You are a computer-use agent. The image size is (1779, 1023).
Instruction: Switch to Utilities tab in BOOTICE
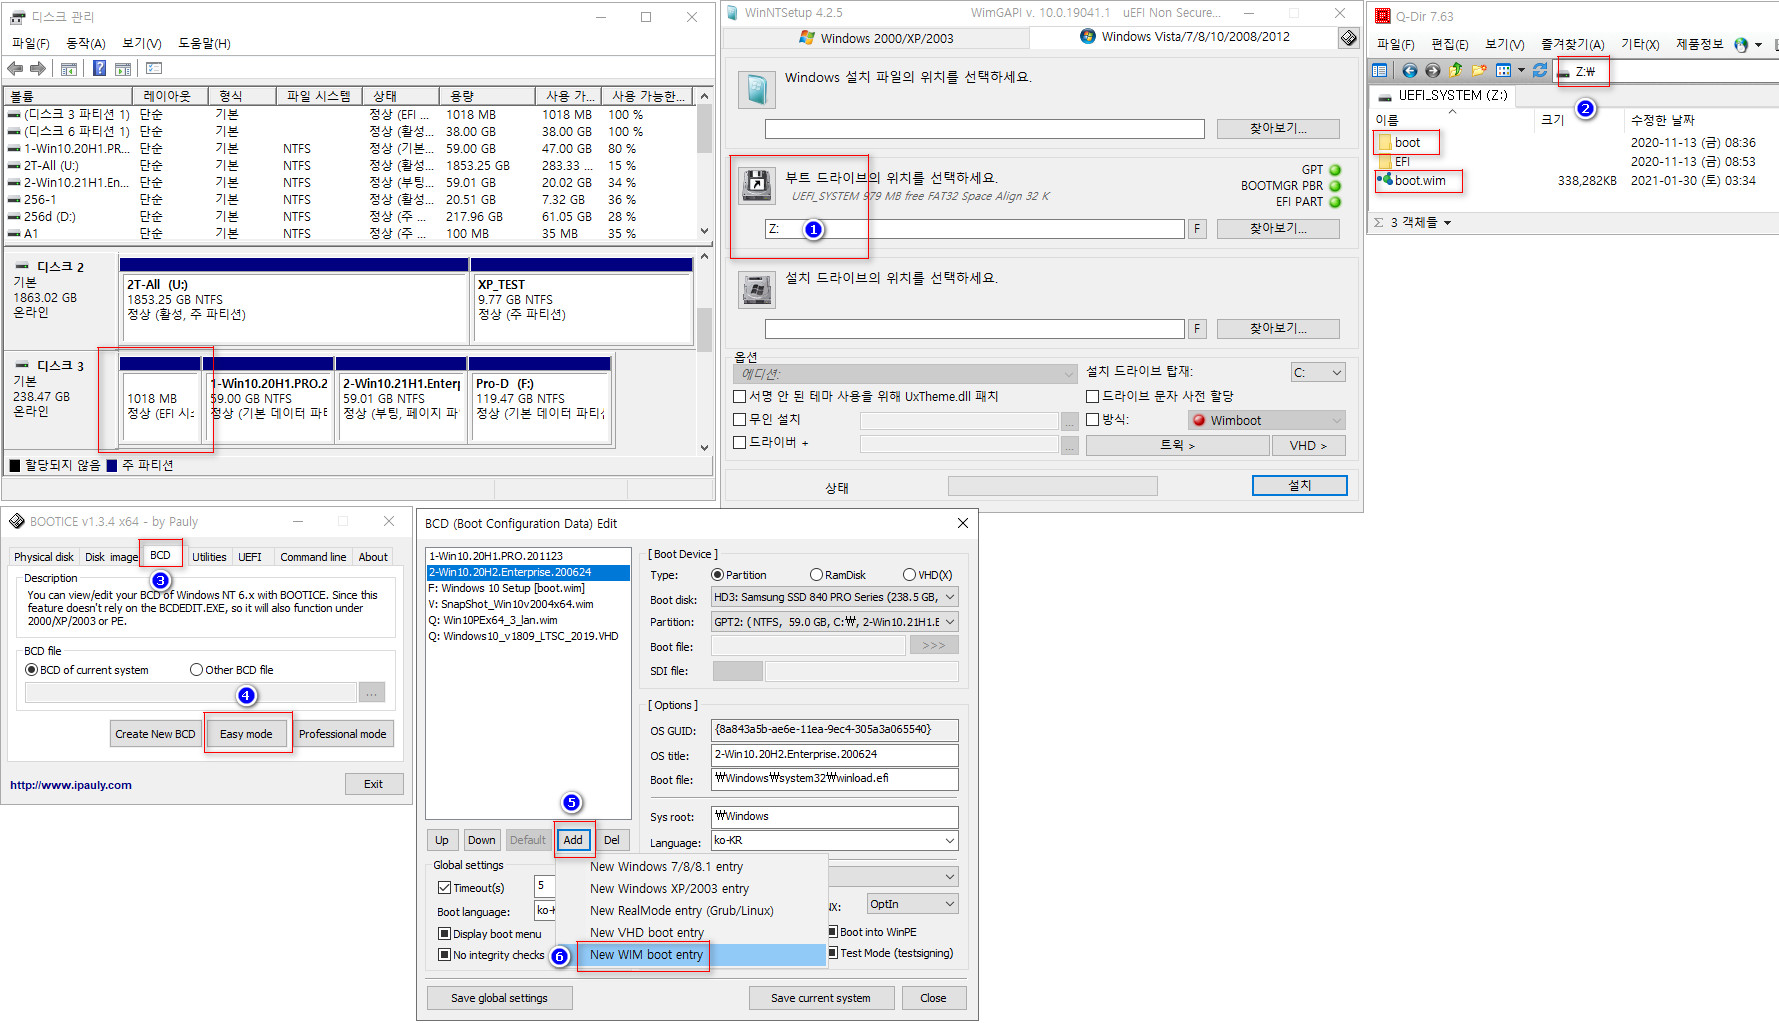[209, 557]
